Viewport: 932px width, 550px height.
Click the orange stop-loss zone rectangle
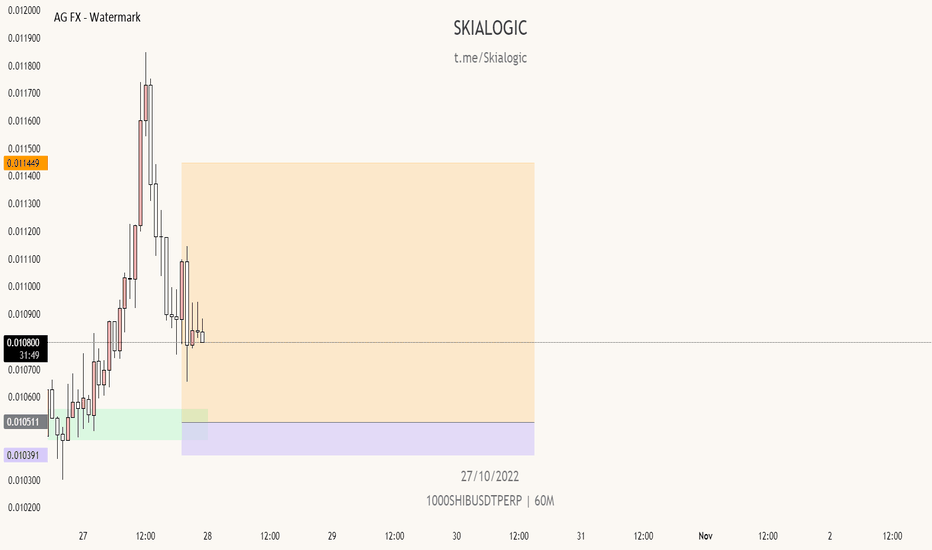click(358, 292)
